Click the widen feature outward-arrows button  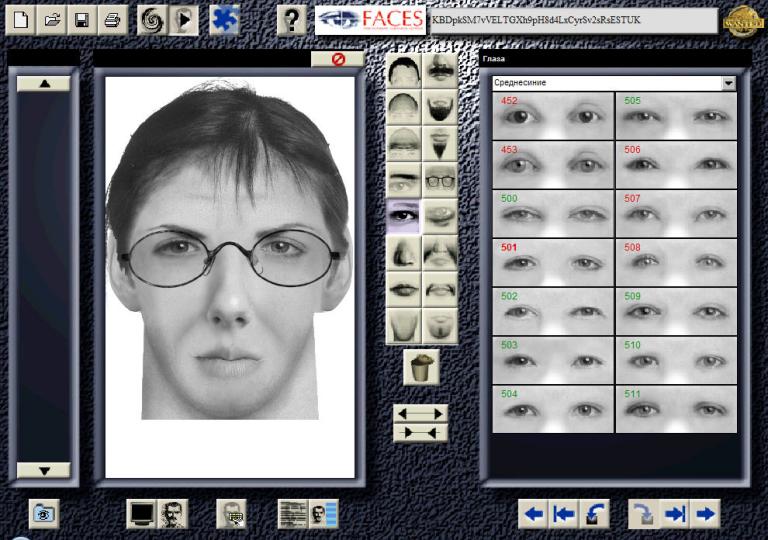[x=420, y=413]
